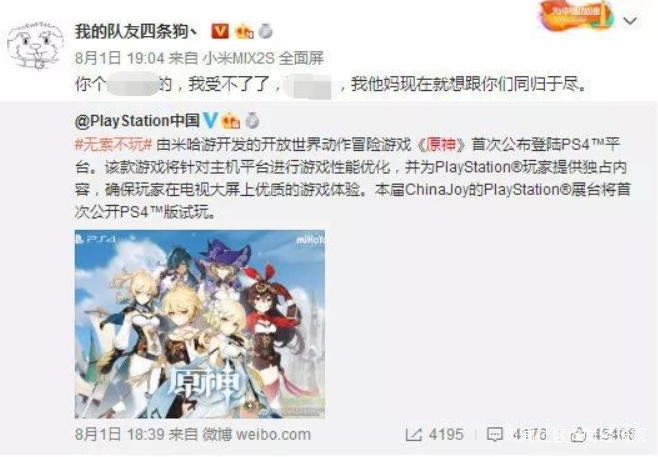Click the 小米MIX2S 全面屏 source link
658x457 pixels.
263,58
